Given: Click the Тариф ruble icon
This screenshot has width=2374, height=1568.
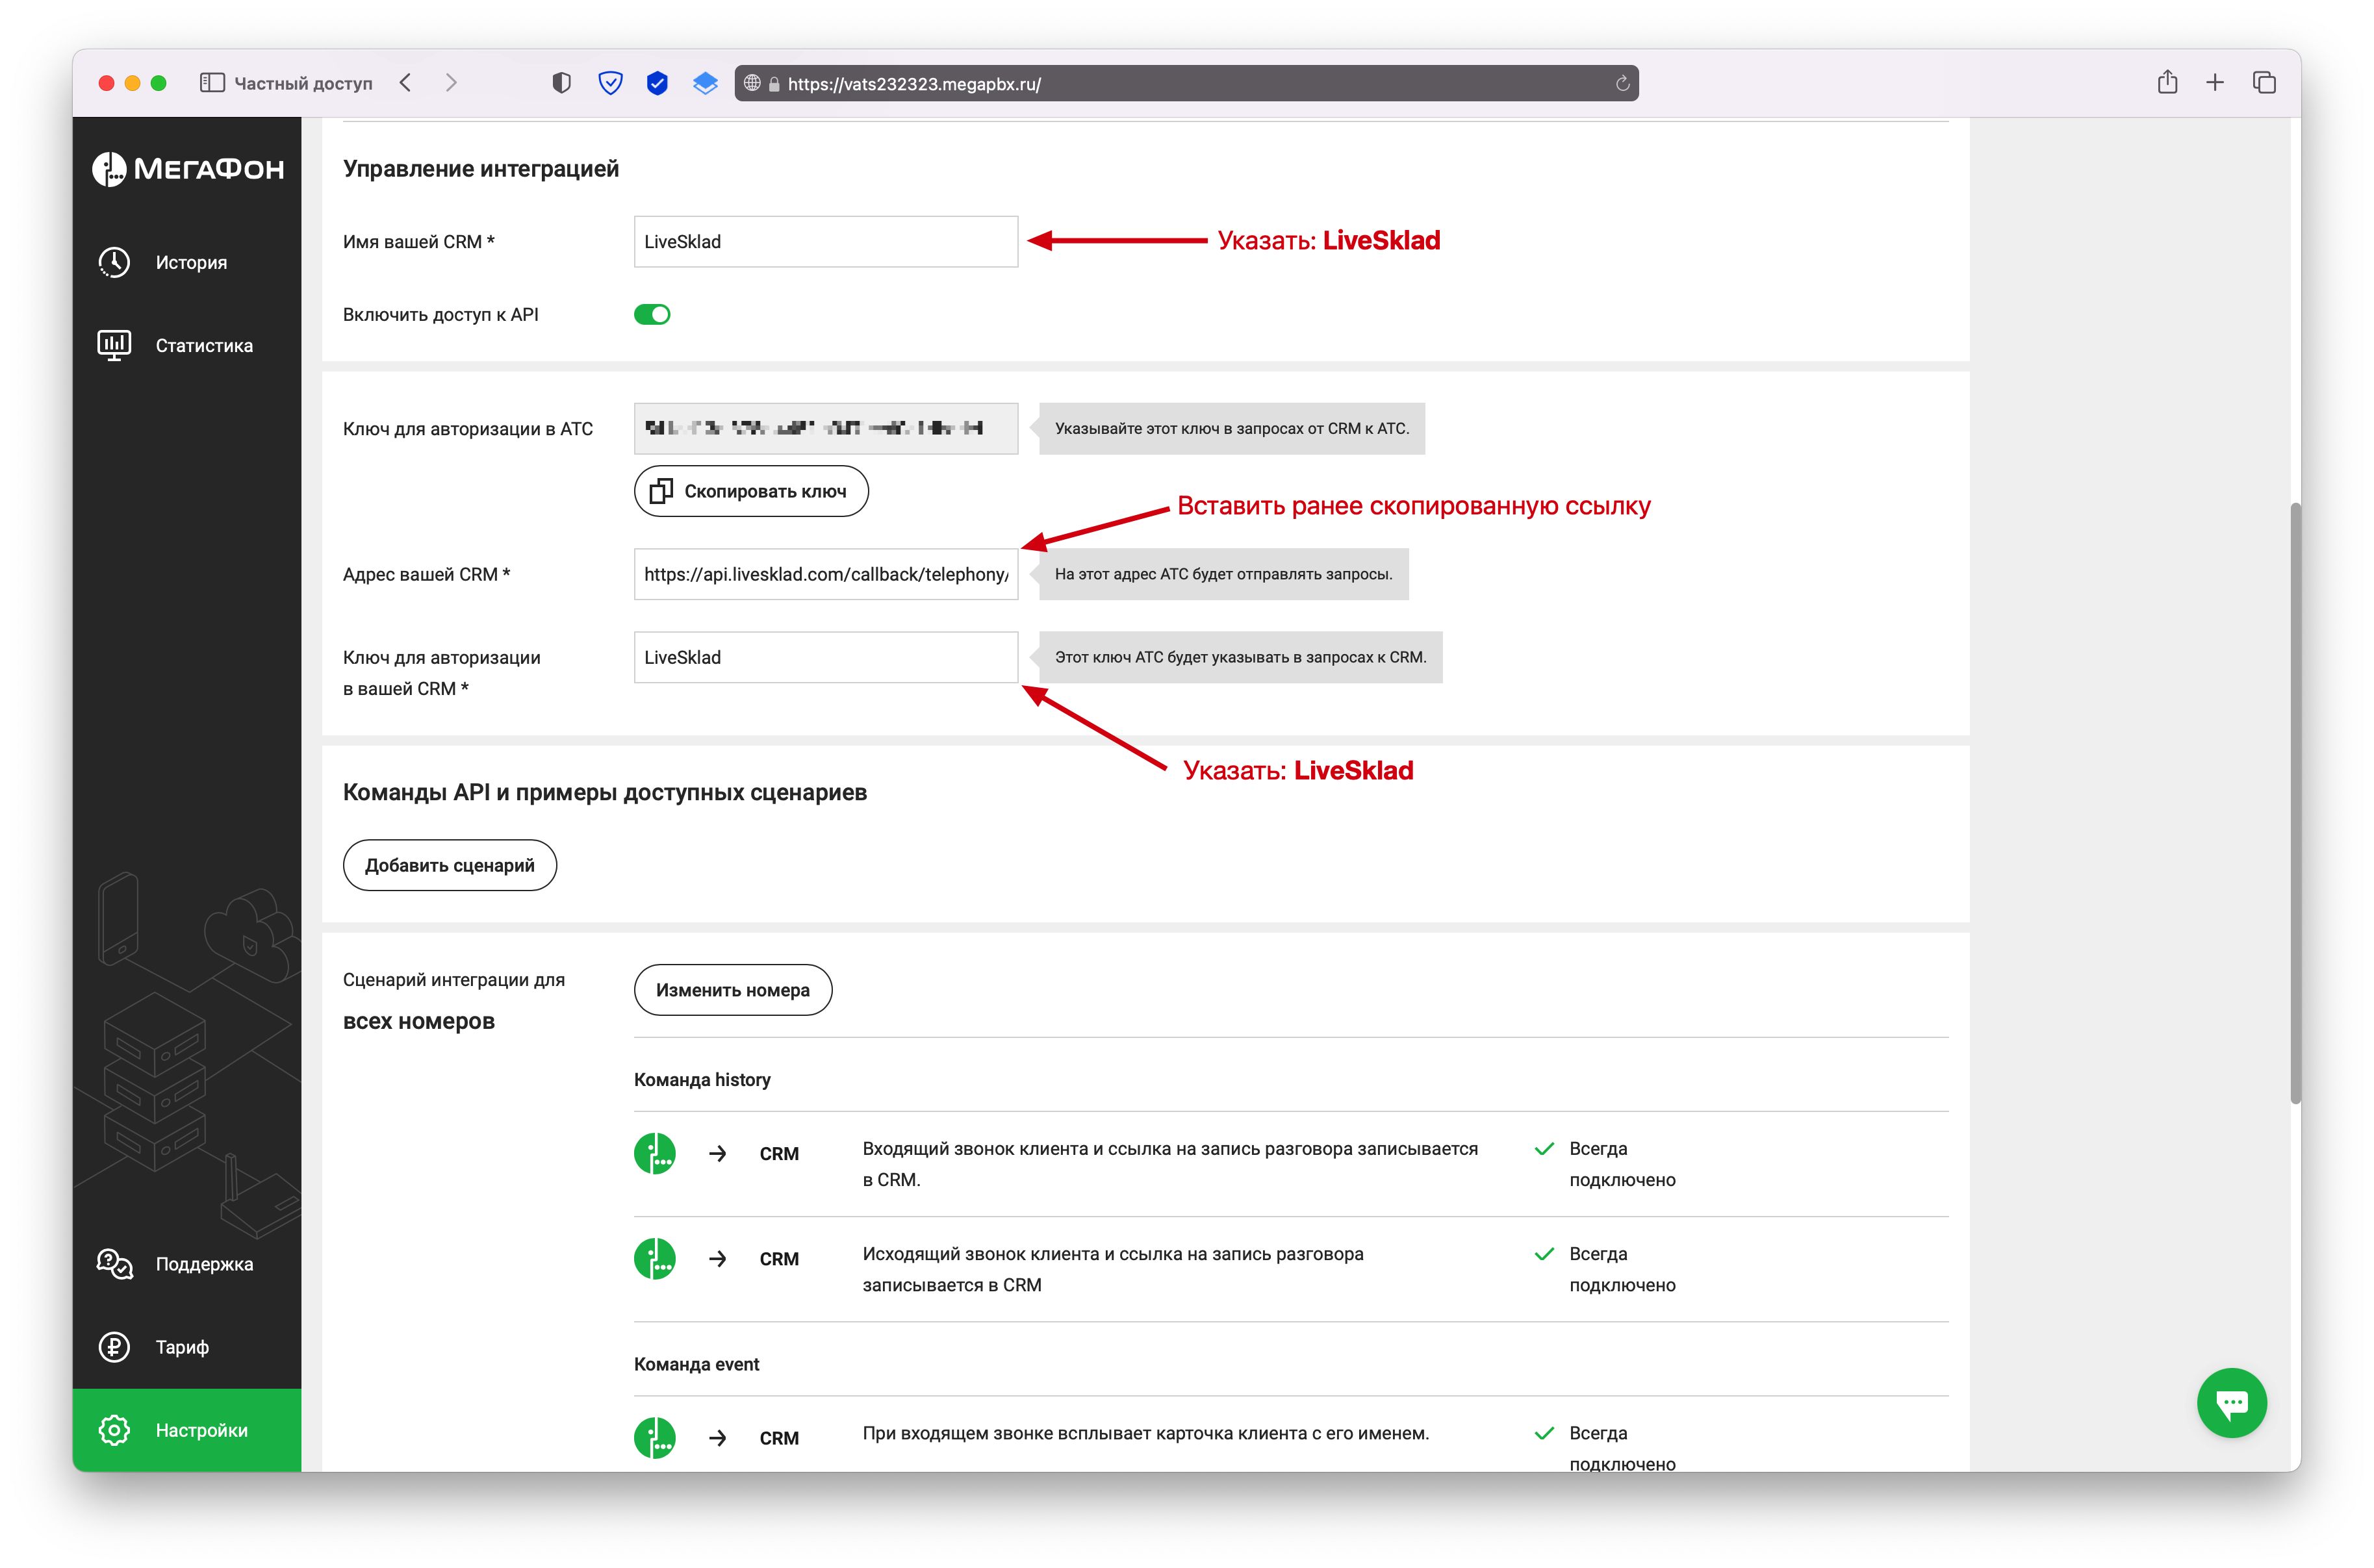Looking at the screenshot, I should pyautogui.click(x=114, y=1347).
